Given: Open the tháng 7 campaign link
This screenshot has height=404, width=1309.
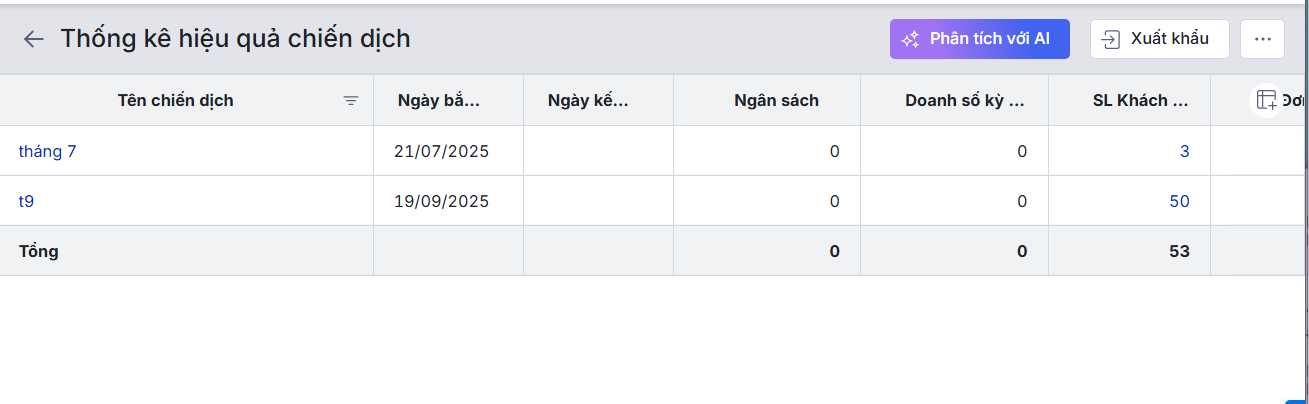Looking at the screenshot, I should [x=47, y=151].
